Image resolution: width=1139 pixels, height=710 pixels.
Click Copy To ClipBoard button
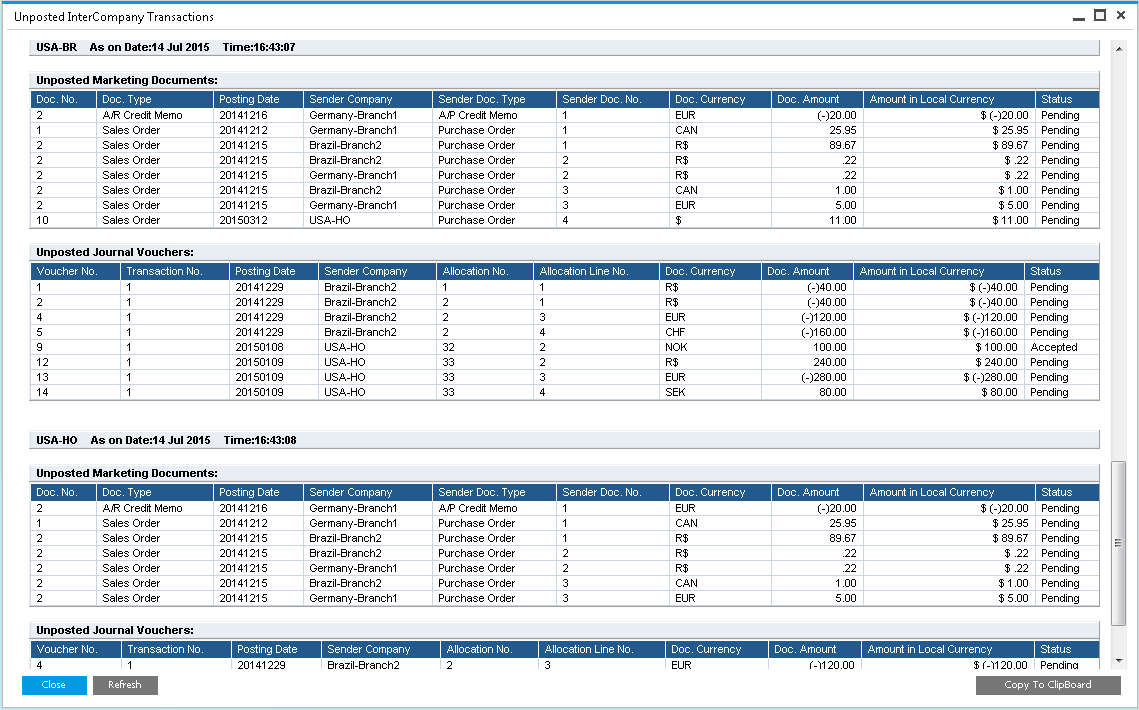1047,685
